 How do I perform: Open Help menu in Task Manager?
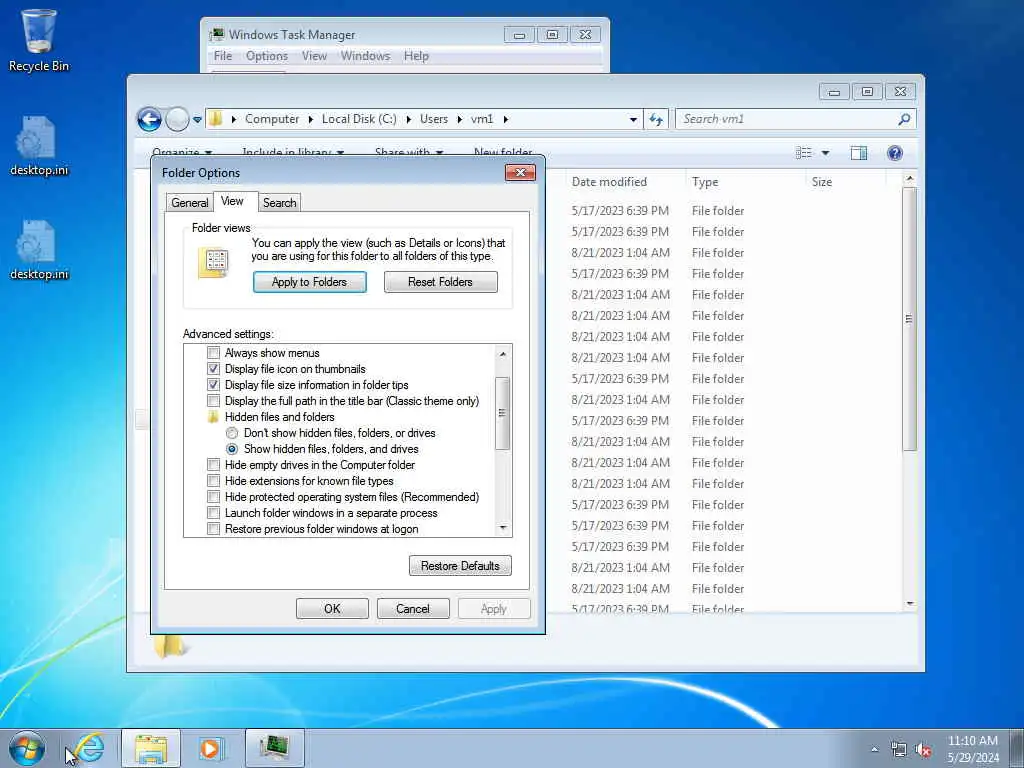coord(416,56)
